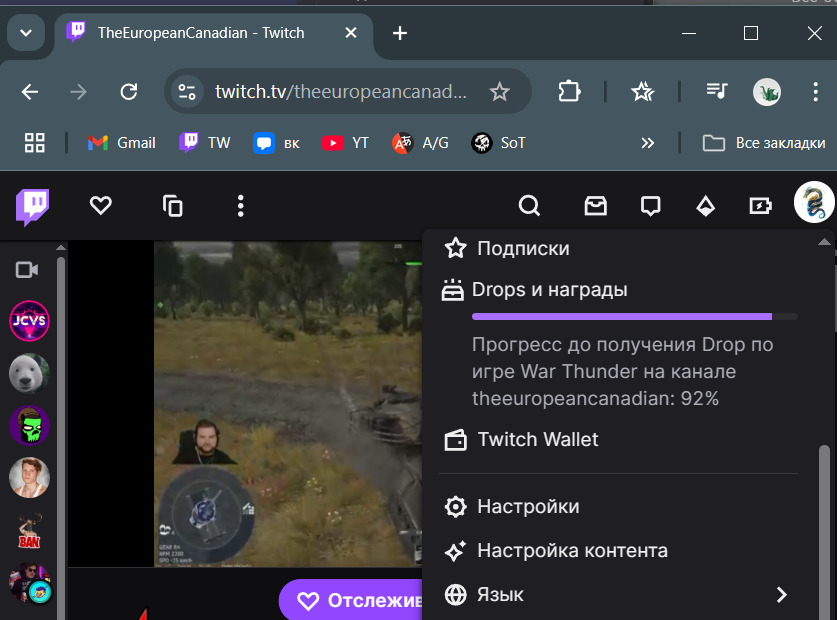This screenshot has width=837, height=620.
Task: Open the Twitch home logo
Action: click(33, 206)
